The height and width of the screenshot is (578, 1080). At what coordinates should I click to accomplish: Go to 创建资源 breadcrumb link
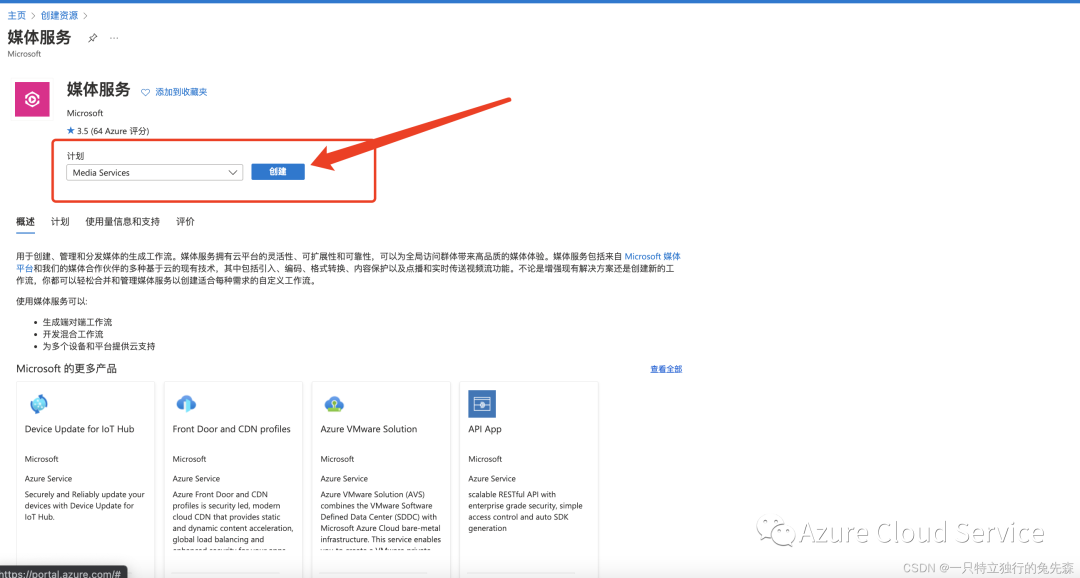point(59,15)
